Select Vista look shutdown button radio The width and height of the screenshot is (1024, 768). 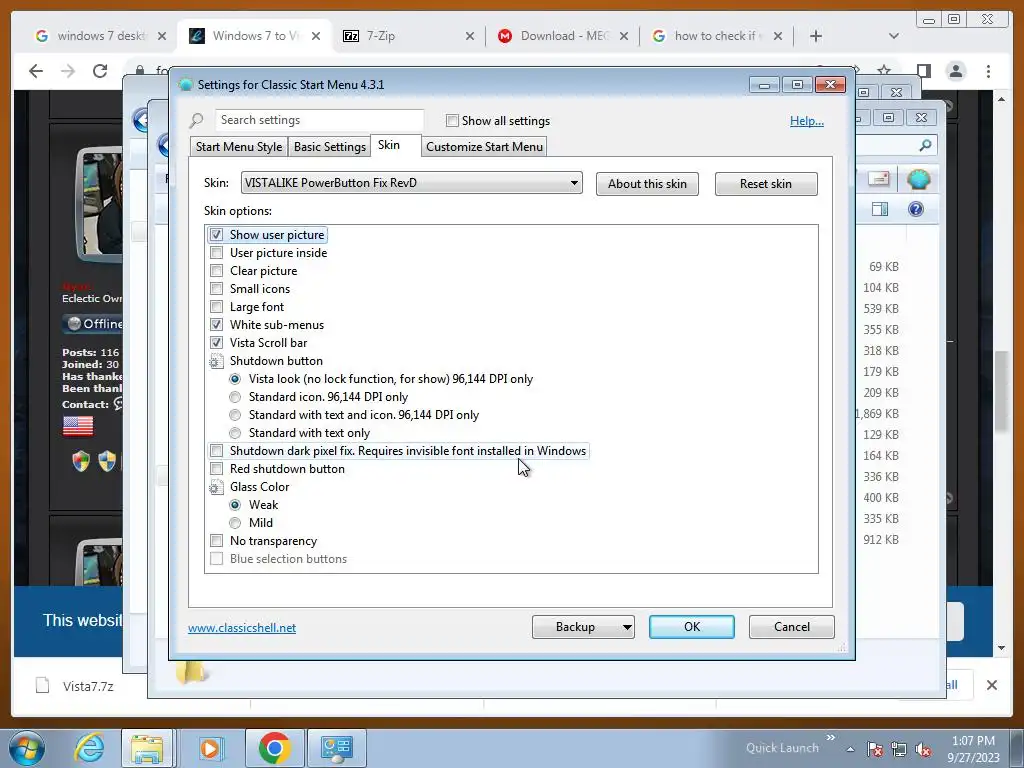pyautogui.click(x=235, y=379)
